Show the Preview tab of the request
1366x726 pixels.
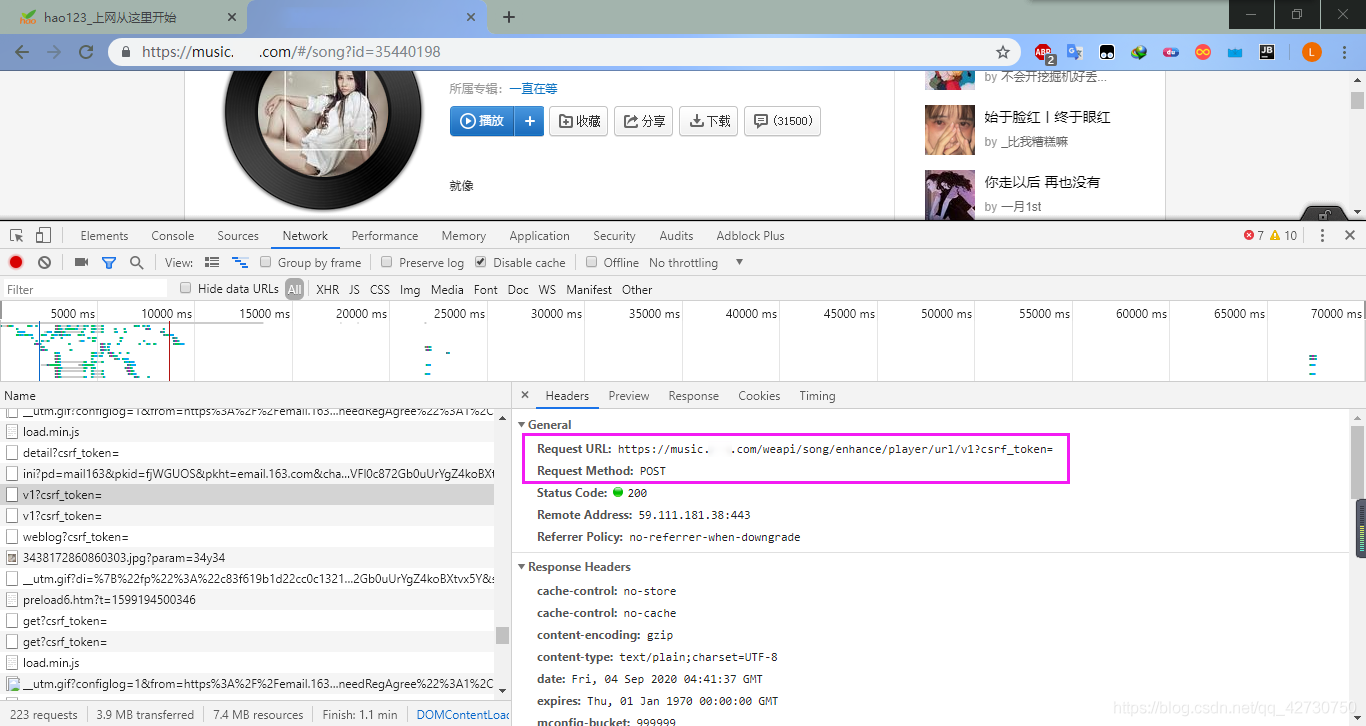coord(629,396)
